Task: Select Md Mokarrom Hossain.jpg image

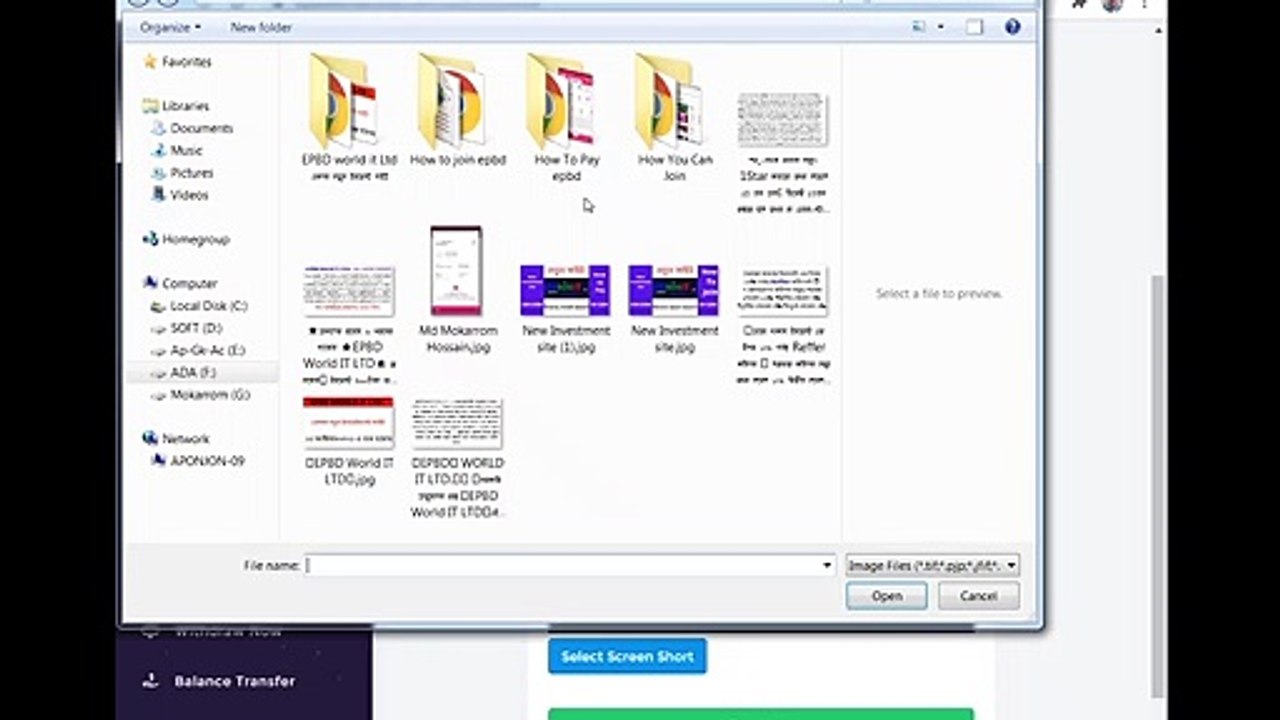Action: [457, 290]
